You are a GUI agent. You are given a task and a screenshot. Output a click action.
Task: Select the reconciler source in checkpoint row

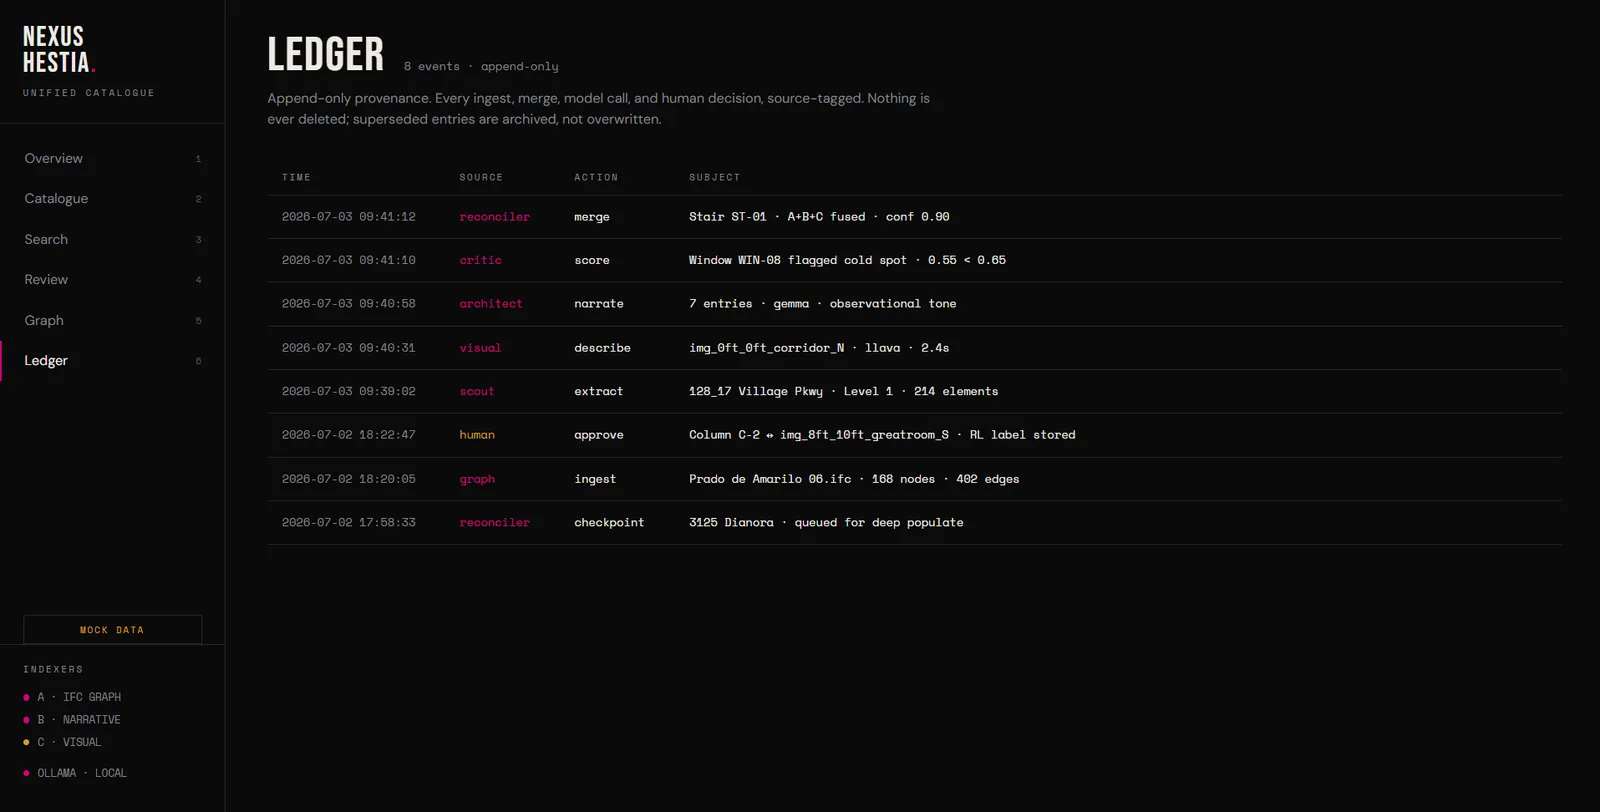click(495, 523)
